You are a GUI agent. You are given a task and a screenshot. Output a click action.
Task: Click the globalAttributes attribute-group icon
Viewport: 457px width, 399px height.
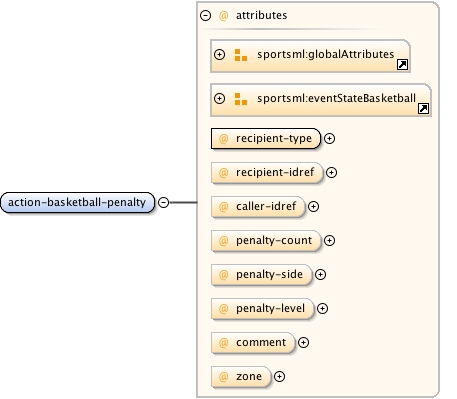pyautogui.click(x=241, y=55)
